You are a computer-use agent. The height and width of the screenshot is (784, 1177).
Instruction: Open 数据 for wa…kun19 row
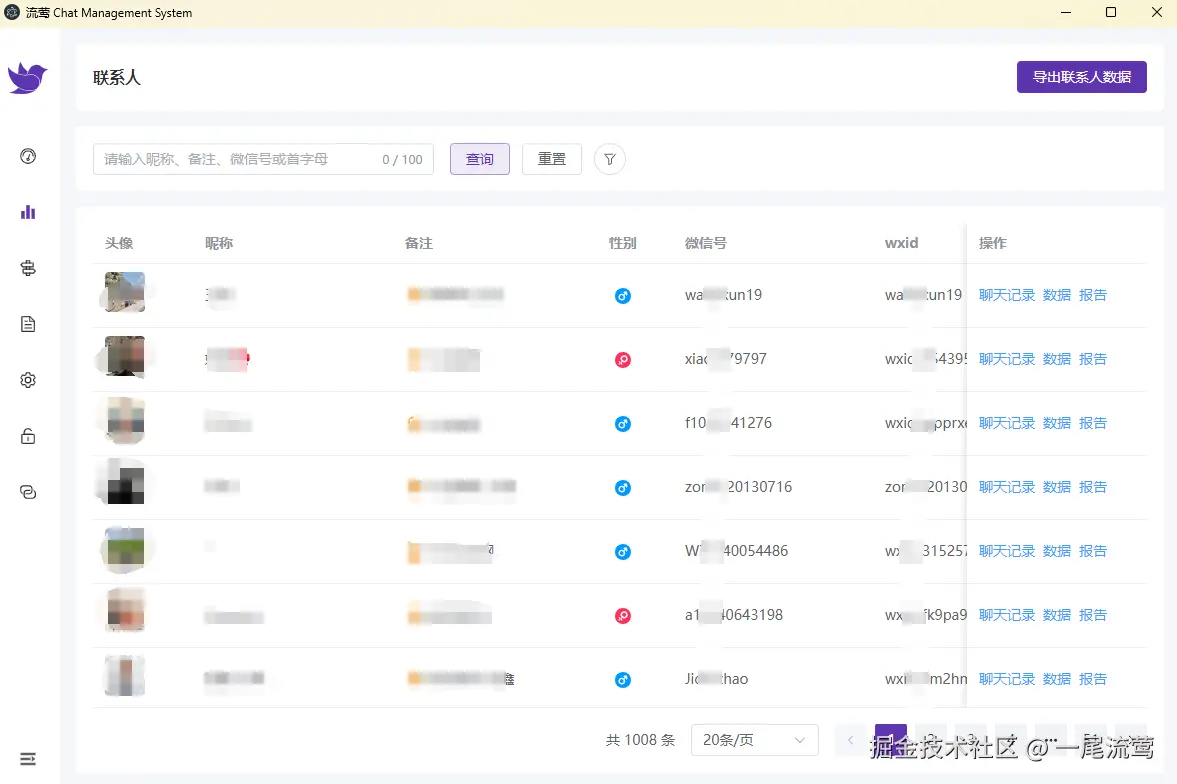[x=1057, y=295]
